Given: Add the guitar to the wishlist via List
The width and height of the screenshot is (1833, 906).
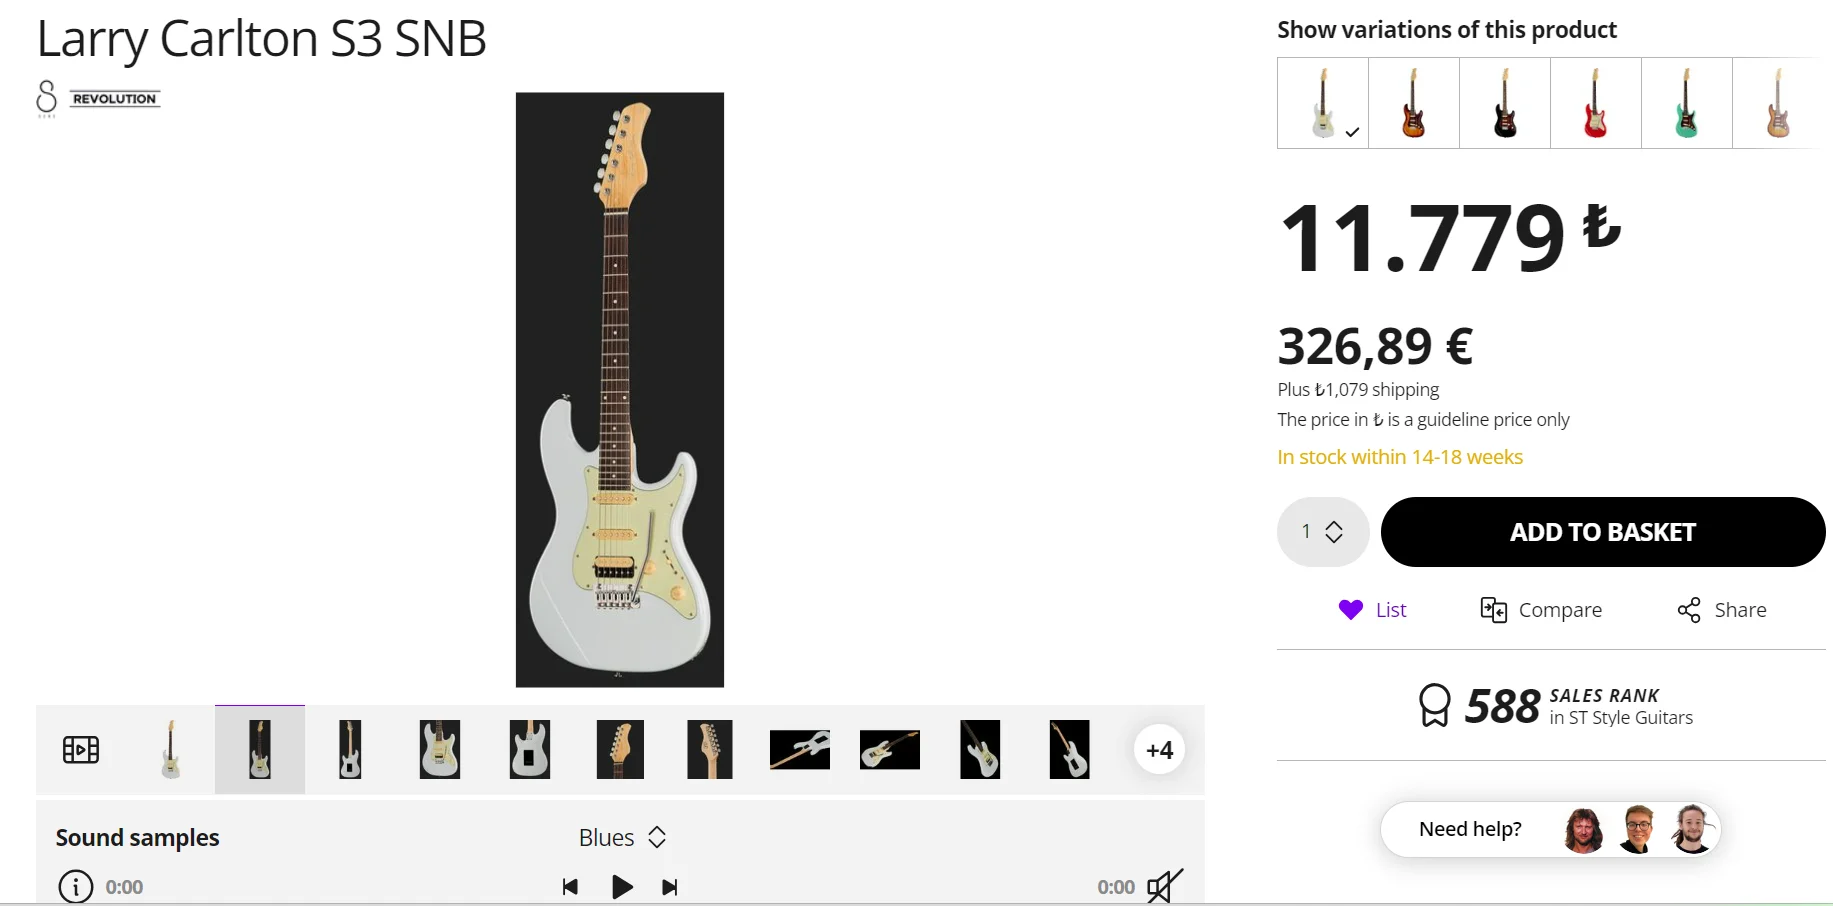Looking at the screenshot, I should point(1372,610).
